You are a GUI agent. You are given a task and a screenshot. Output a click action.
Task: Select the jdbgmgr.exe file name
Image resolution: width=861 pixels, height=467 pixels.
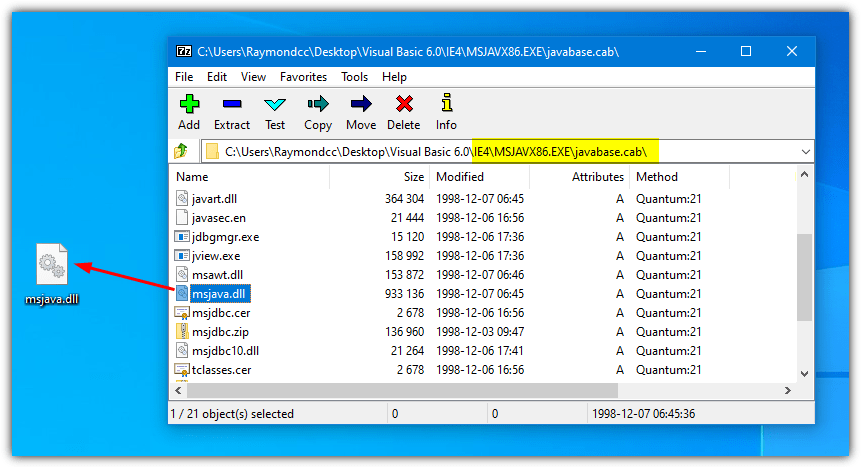click(225, 237)
